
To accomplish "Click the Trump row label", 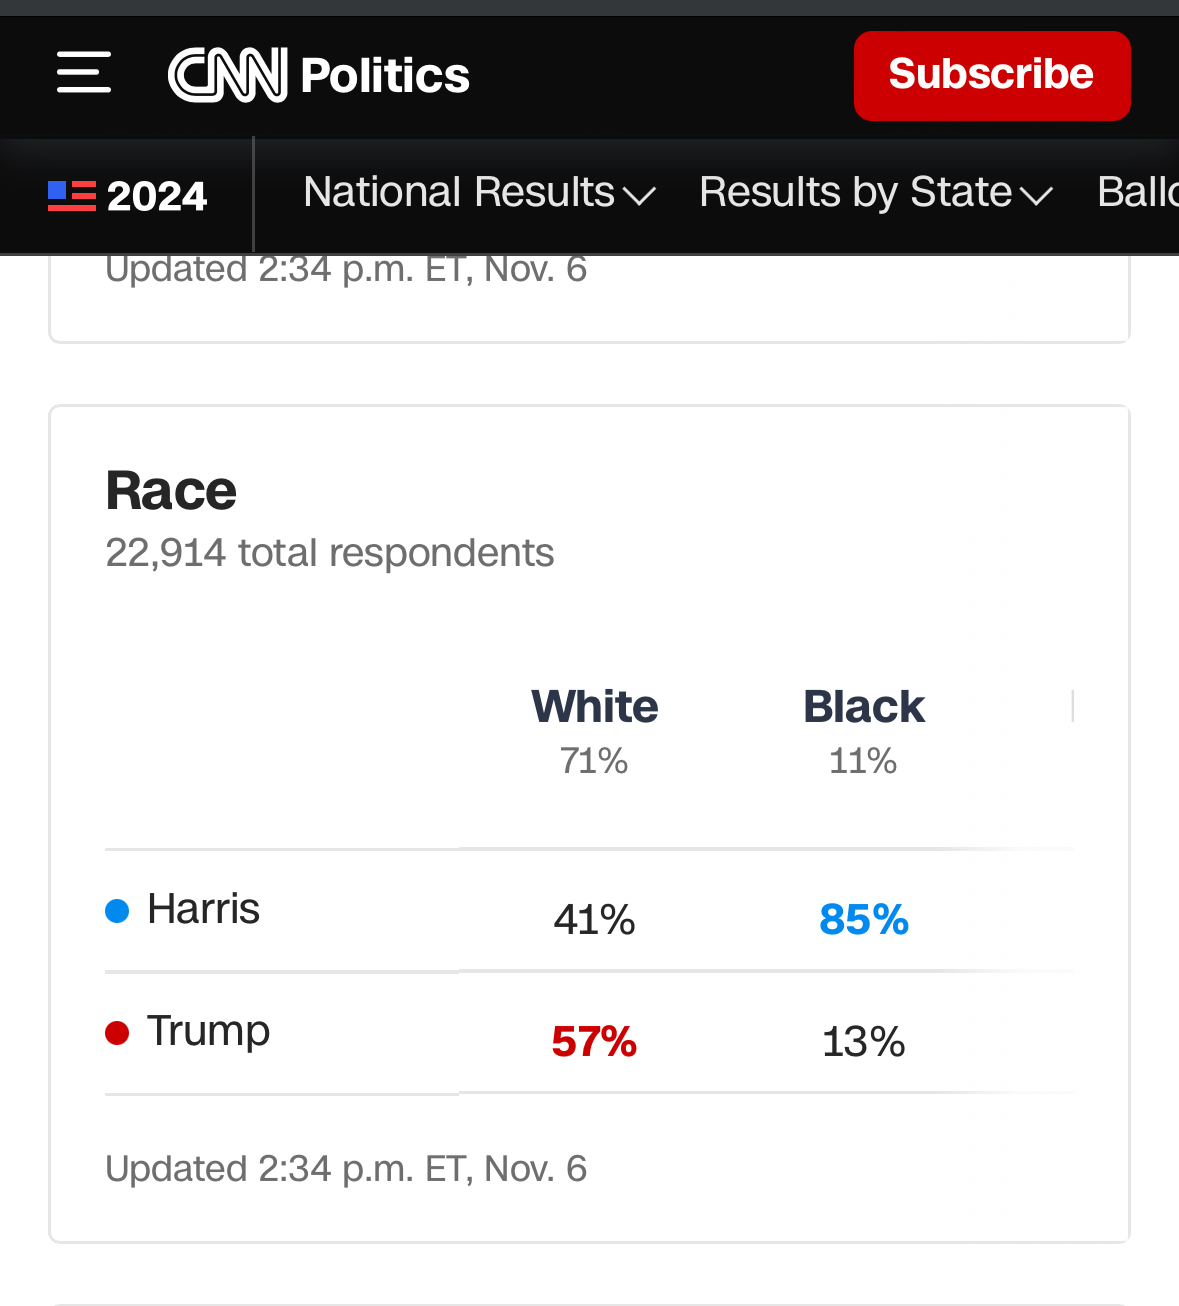I will (x=208, y=1031).
